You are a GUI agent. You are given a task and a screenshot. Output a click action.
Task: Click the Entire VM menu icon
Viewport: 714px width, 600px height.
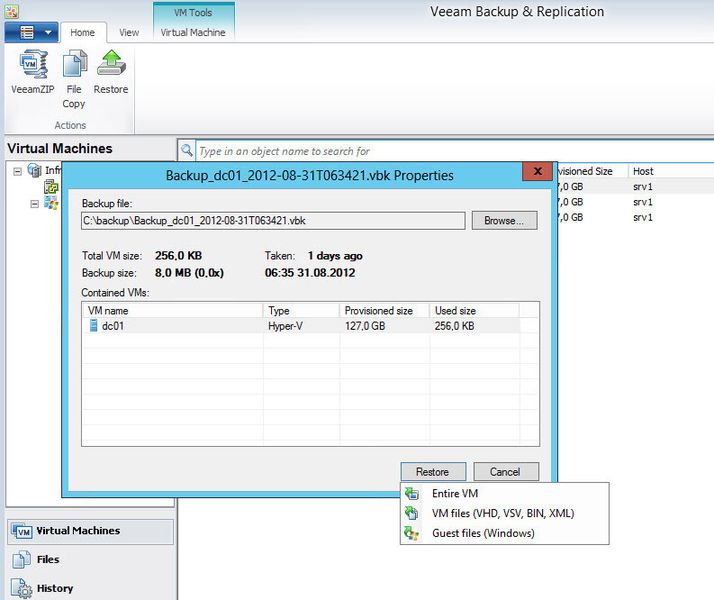(412, 493)
